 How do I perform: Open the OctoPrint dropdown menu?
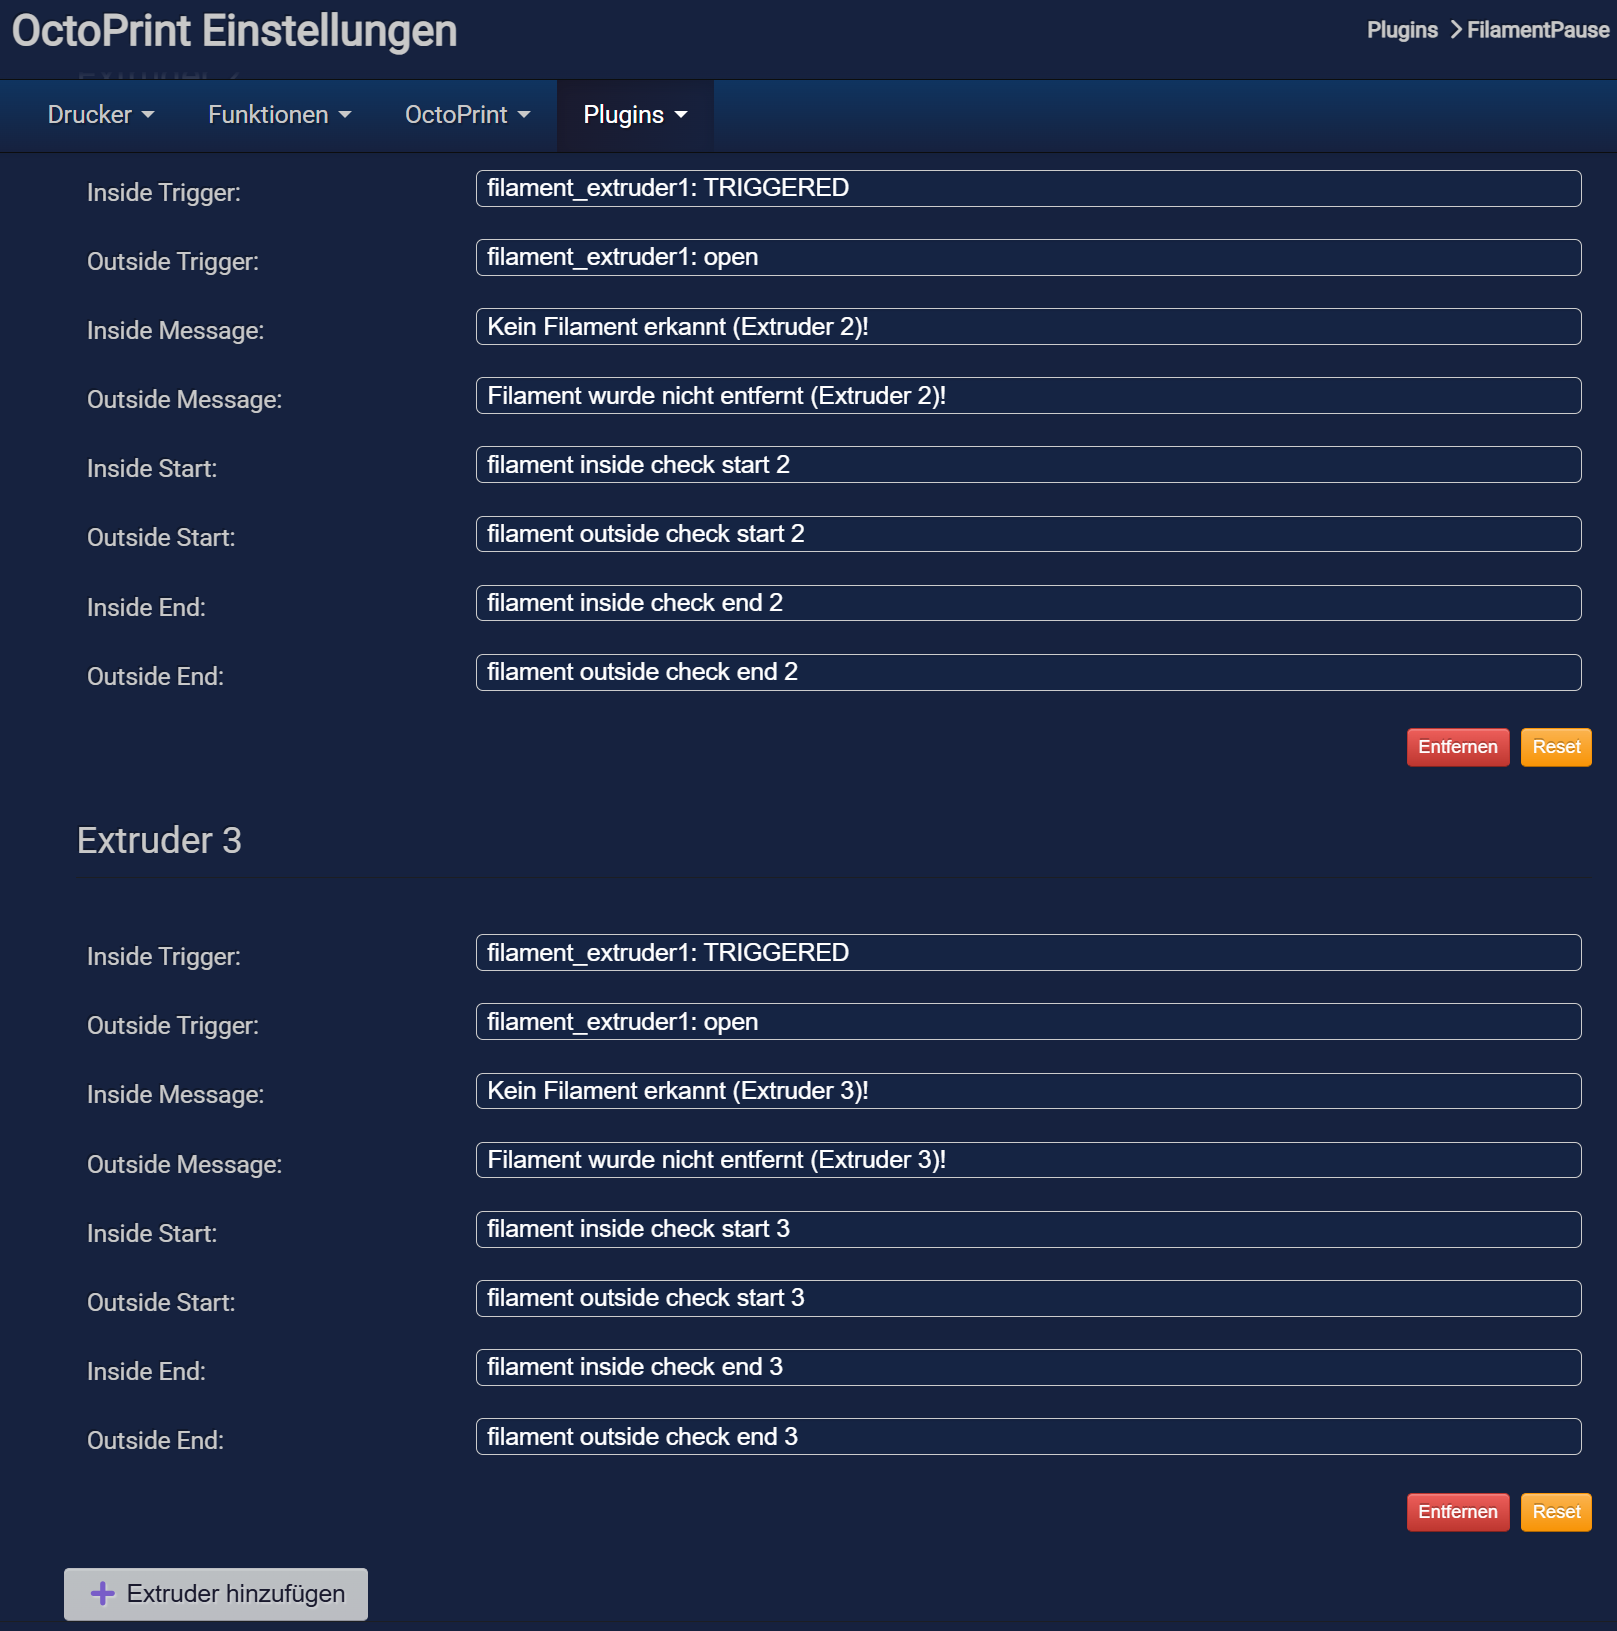467,115
